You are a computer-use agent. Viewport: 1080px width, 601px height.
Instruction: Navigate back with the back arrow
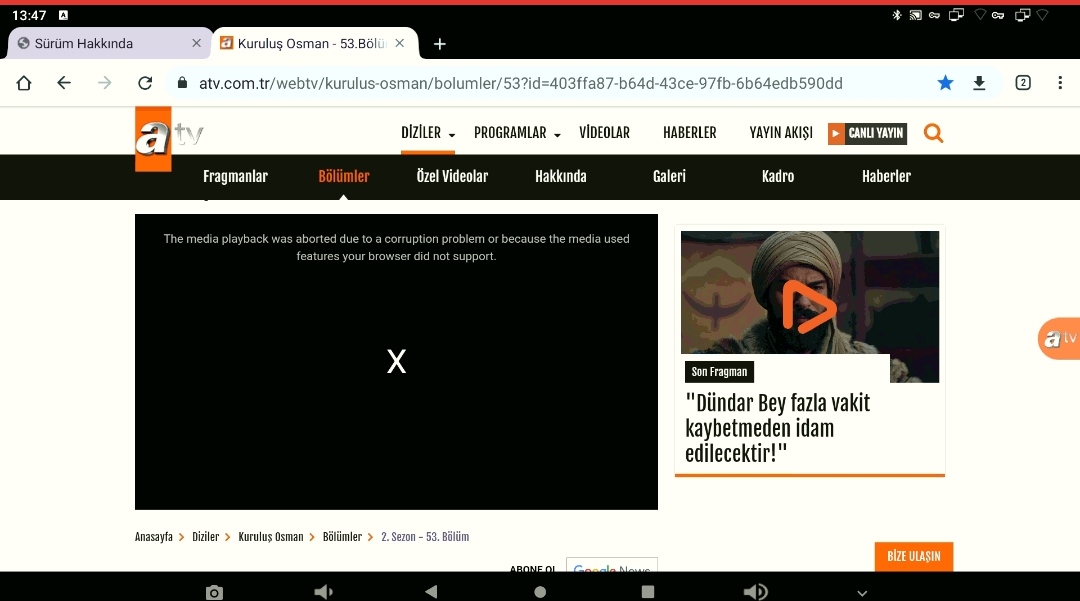click(x=64, y=83)
